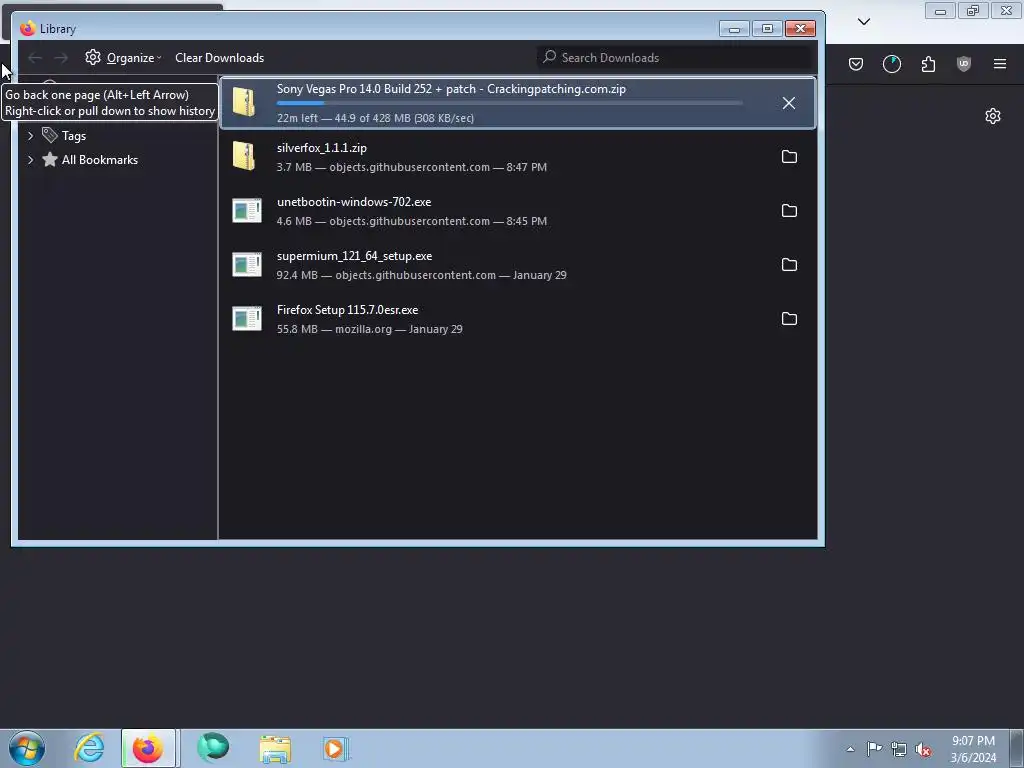Click the Show Desktop button
The height and width of the screenshot is (768, 1024).
1017,748
